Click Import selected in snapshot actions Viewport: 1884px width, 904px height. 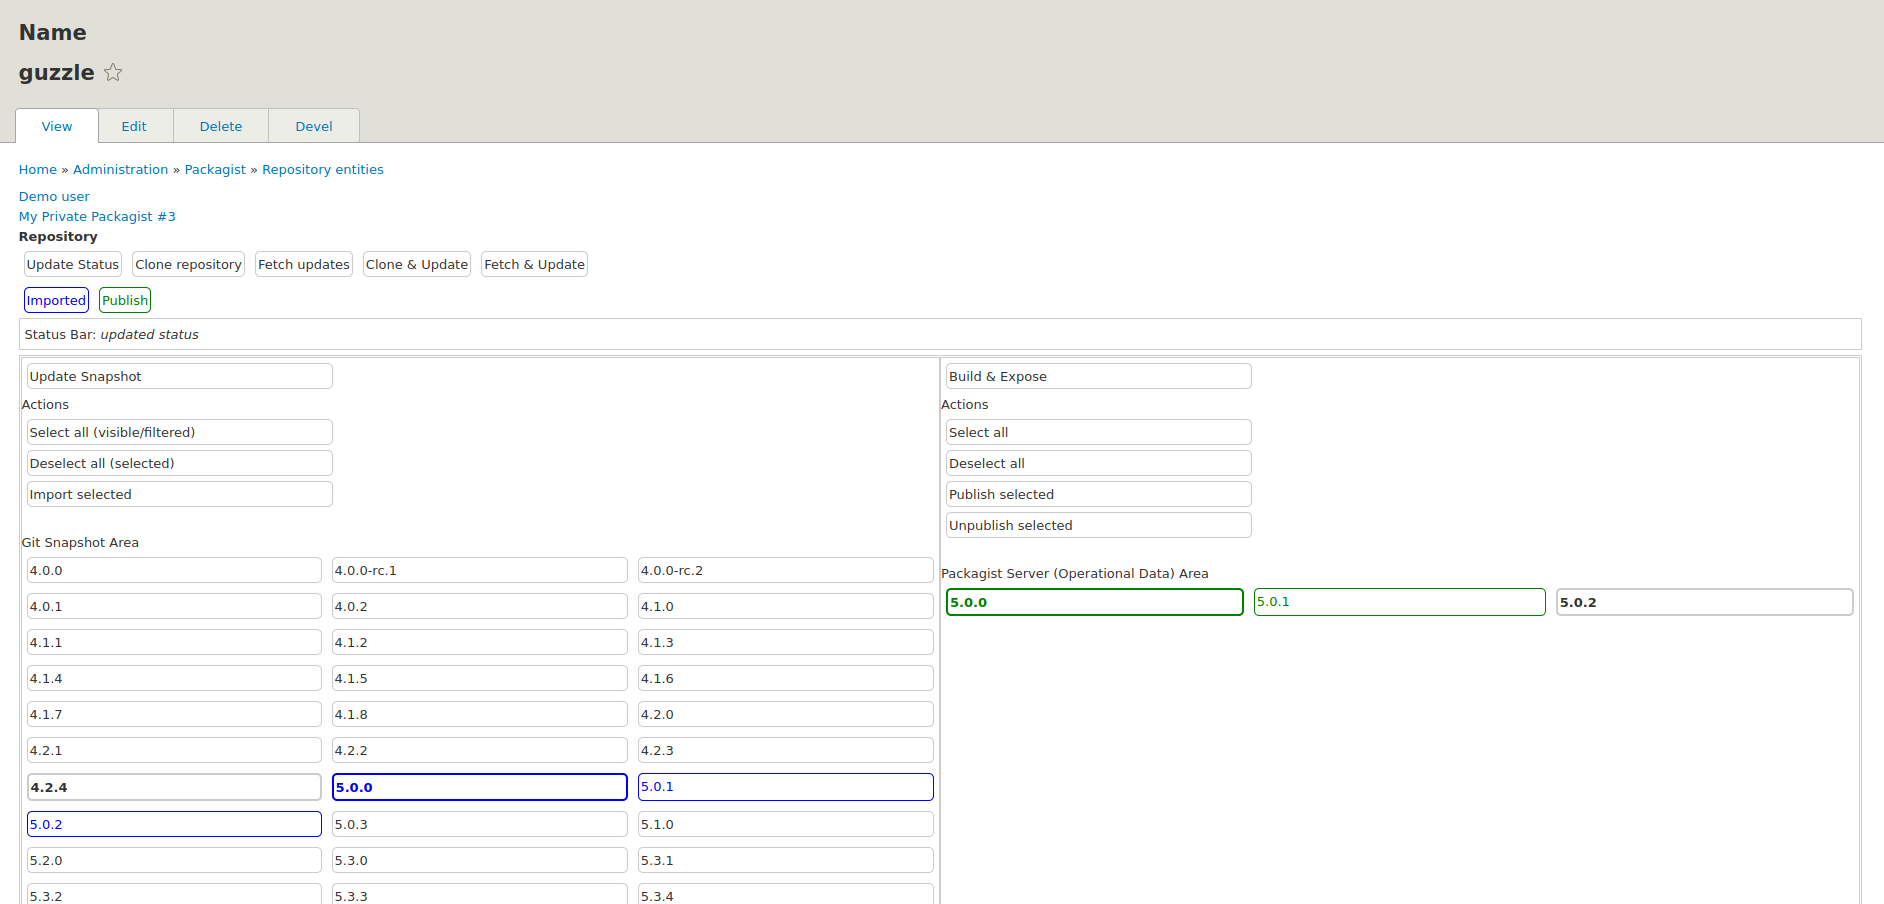179,494
